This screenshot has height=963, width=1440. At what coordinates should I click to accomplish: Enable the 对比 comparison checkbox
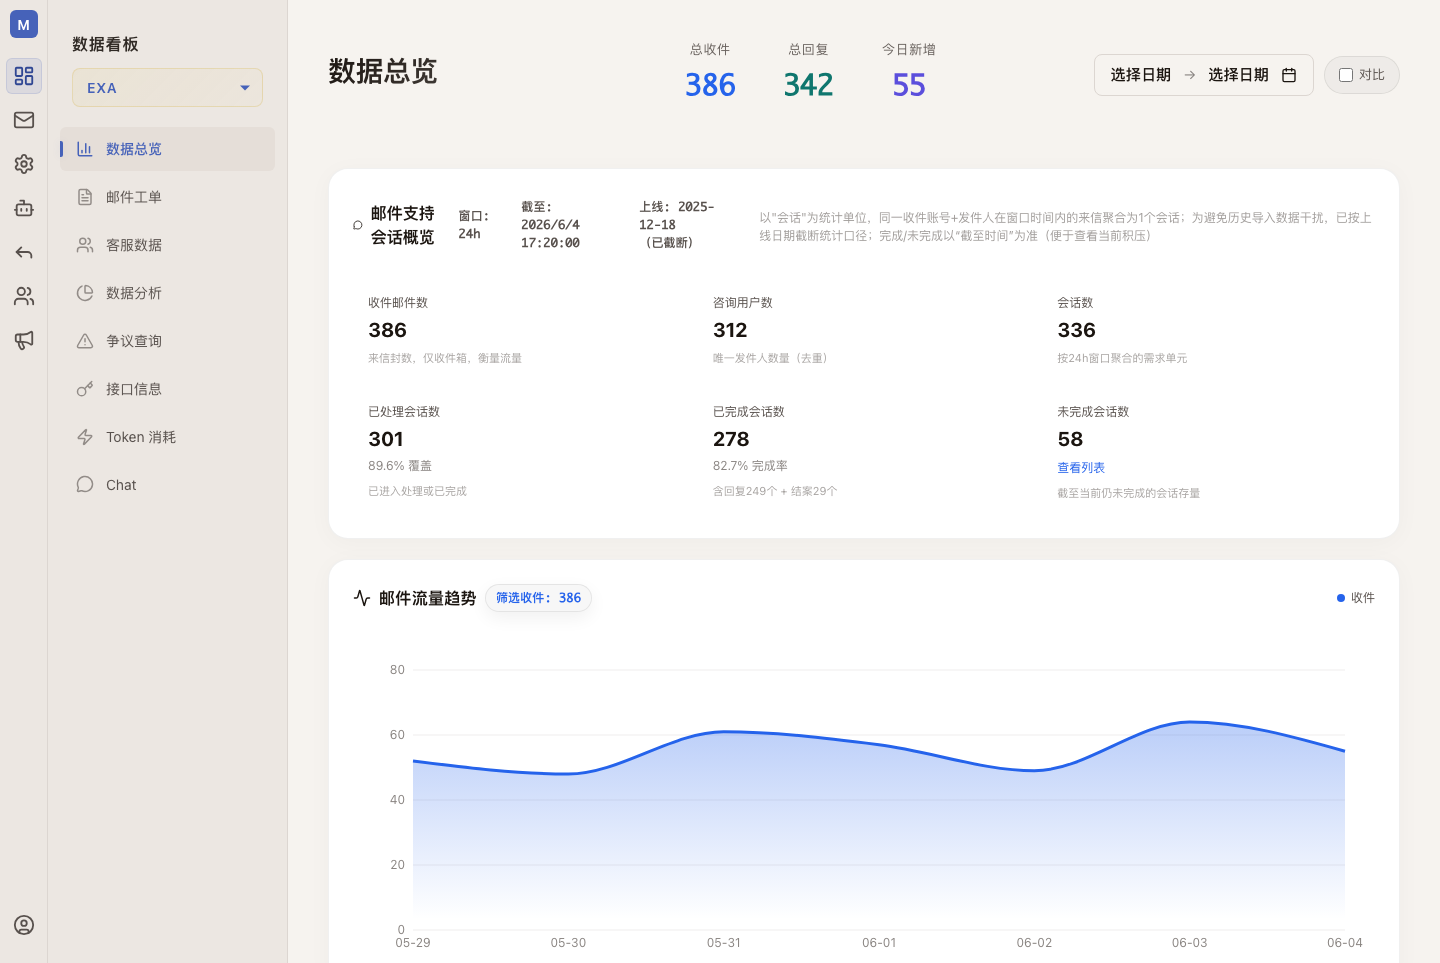click(1346, 75)
